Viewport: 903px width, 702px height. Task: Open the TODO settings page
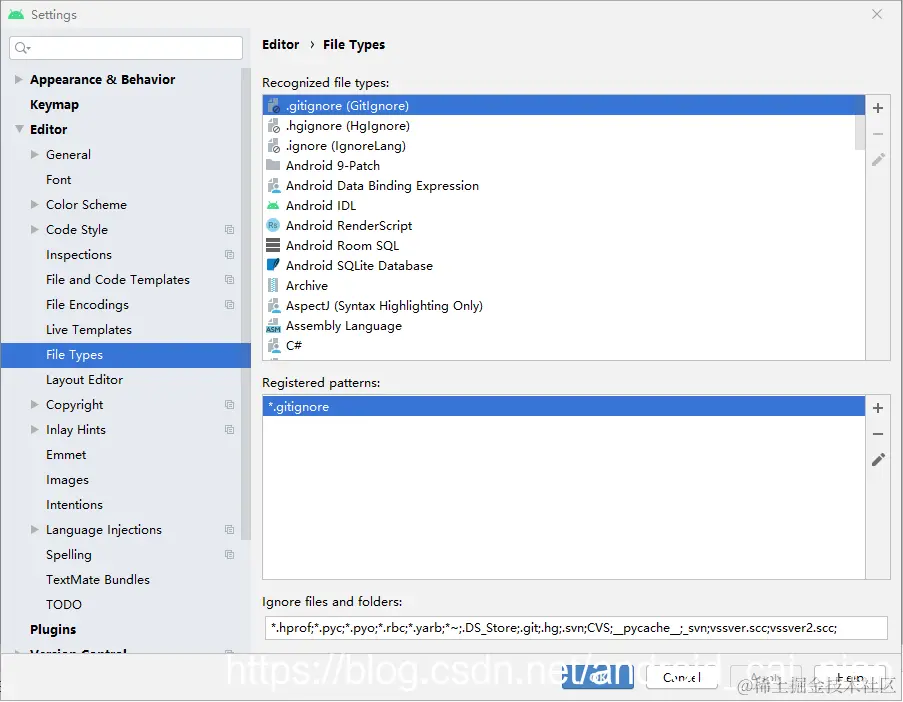click(64, 604)
